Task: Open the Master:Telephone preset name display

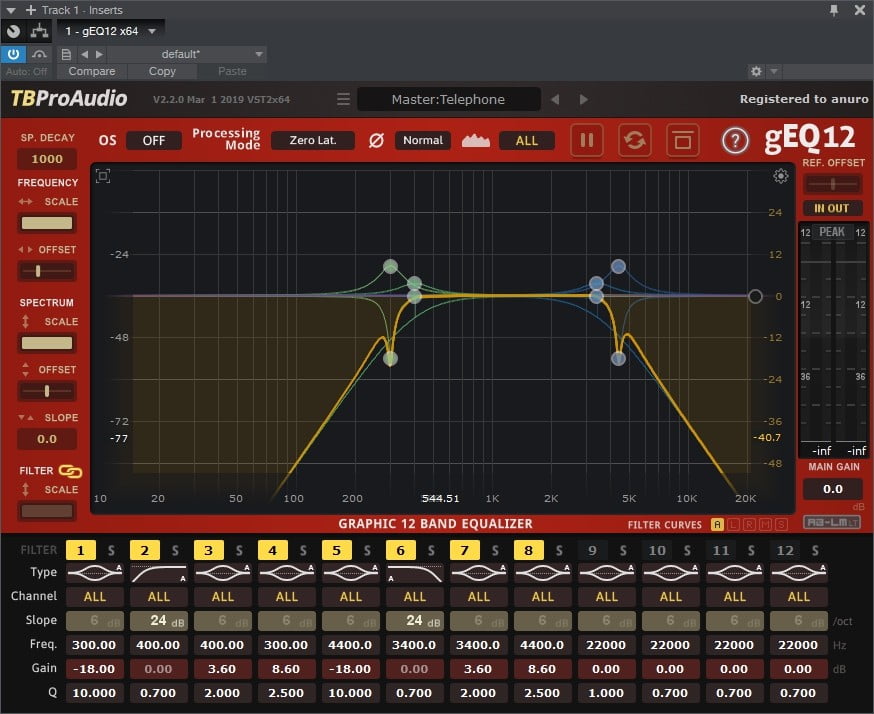Action: pos(449,99)
